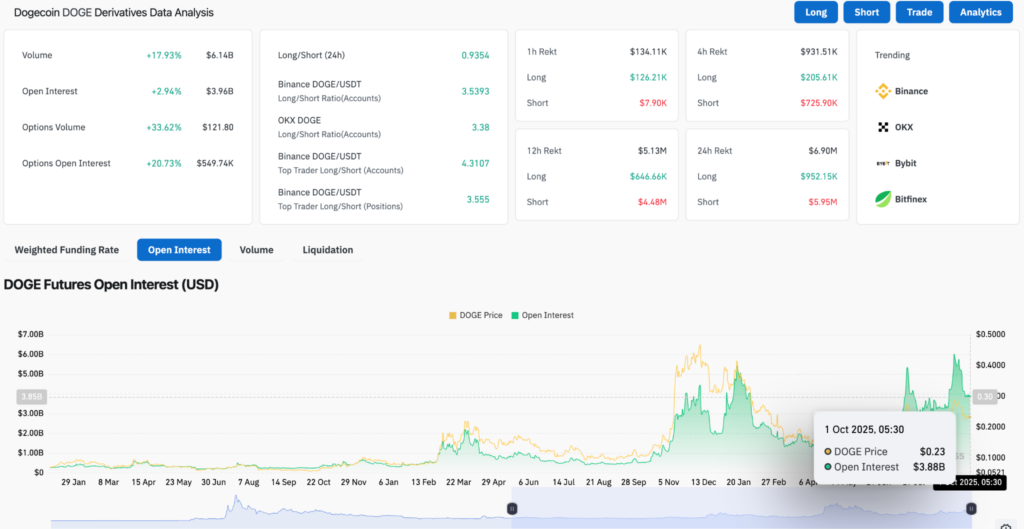The height and width of the screenshot is (529, 1024).
Task: Click the Bybit logo icon
Action: [x=883, y=163]
